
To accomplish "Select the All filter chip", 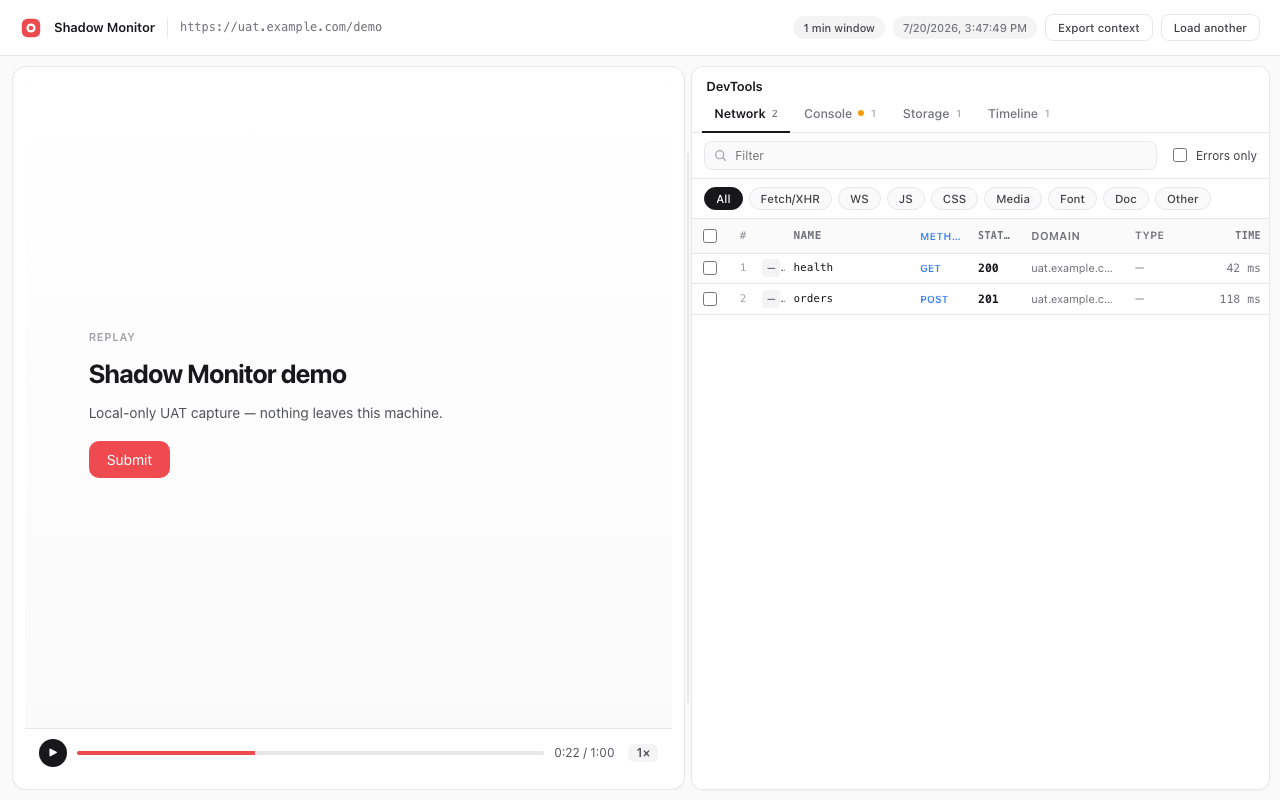I will pyautogui.click(x=723, y=199).
